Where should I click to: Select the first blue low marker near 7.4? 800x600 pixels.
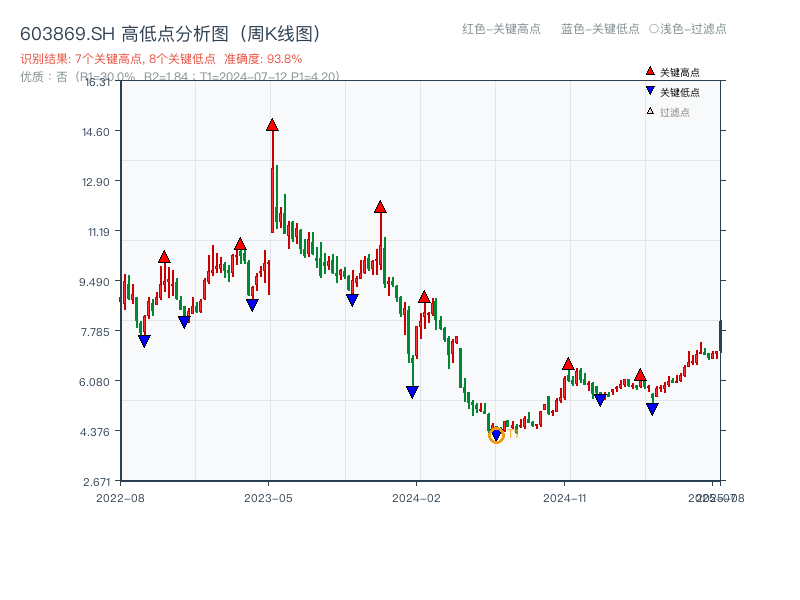pos(144,341)
